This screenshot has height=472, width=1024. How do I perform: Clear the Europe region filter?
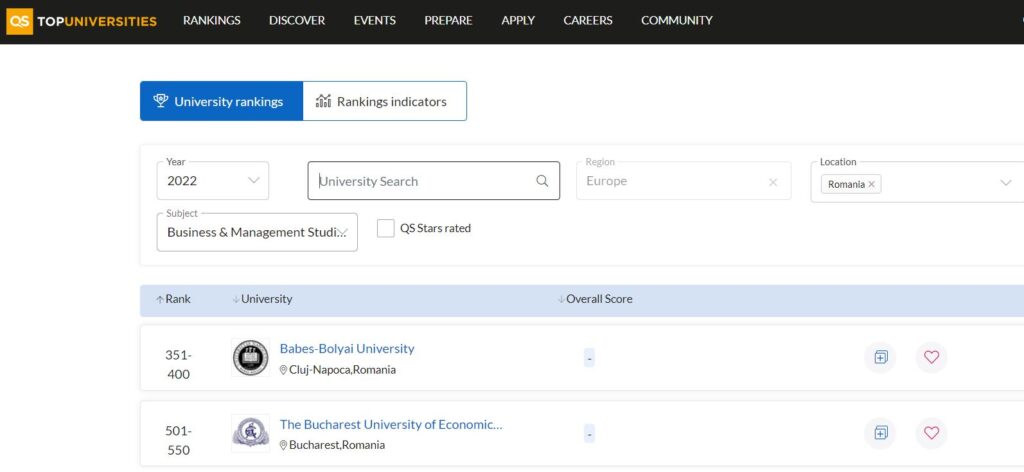point(773,182)
